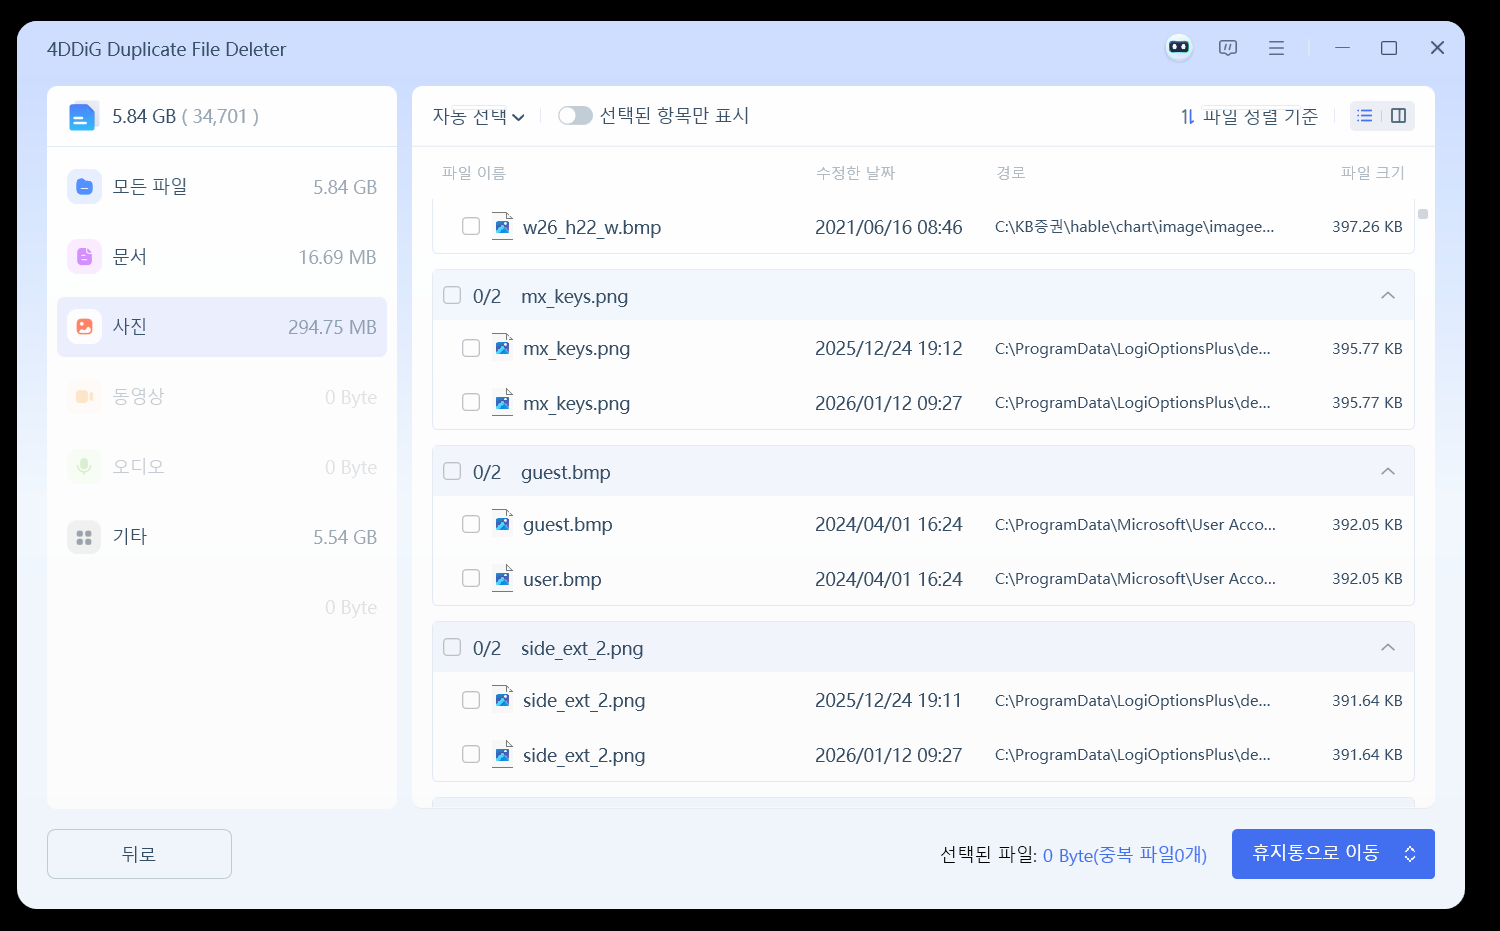
Task: Select 동영상 category
Action: 222,397
